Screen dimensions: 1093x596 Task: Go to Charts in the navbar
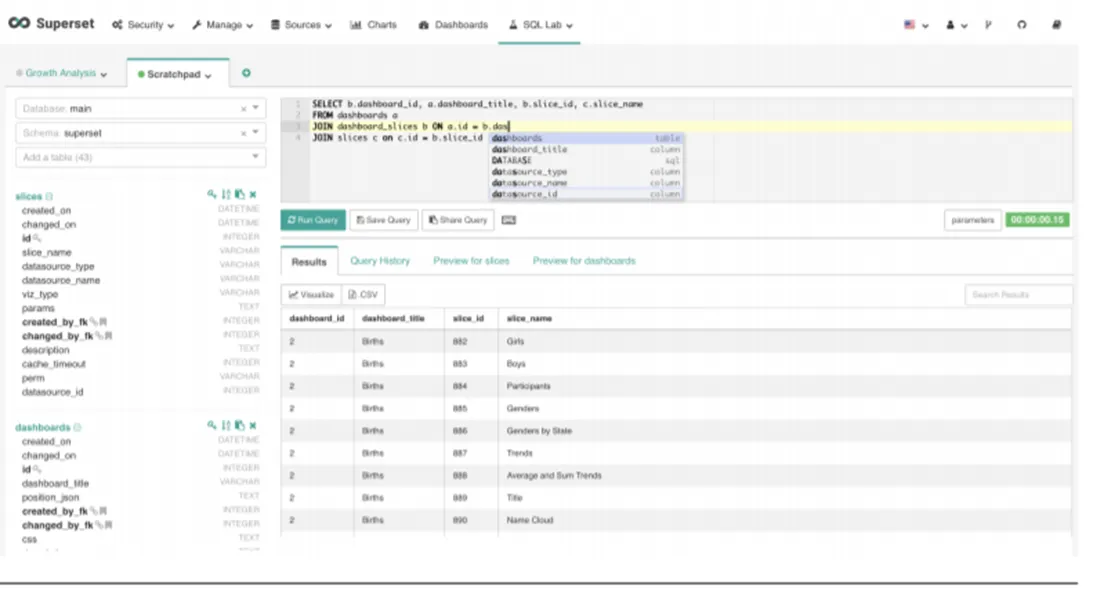pyautogui.click(x=374, y=25)
